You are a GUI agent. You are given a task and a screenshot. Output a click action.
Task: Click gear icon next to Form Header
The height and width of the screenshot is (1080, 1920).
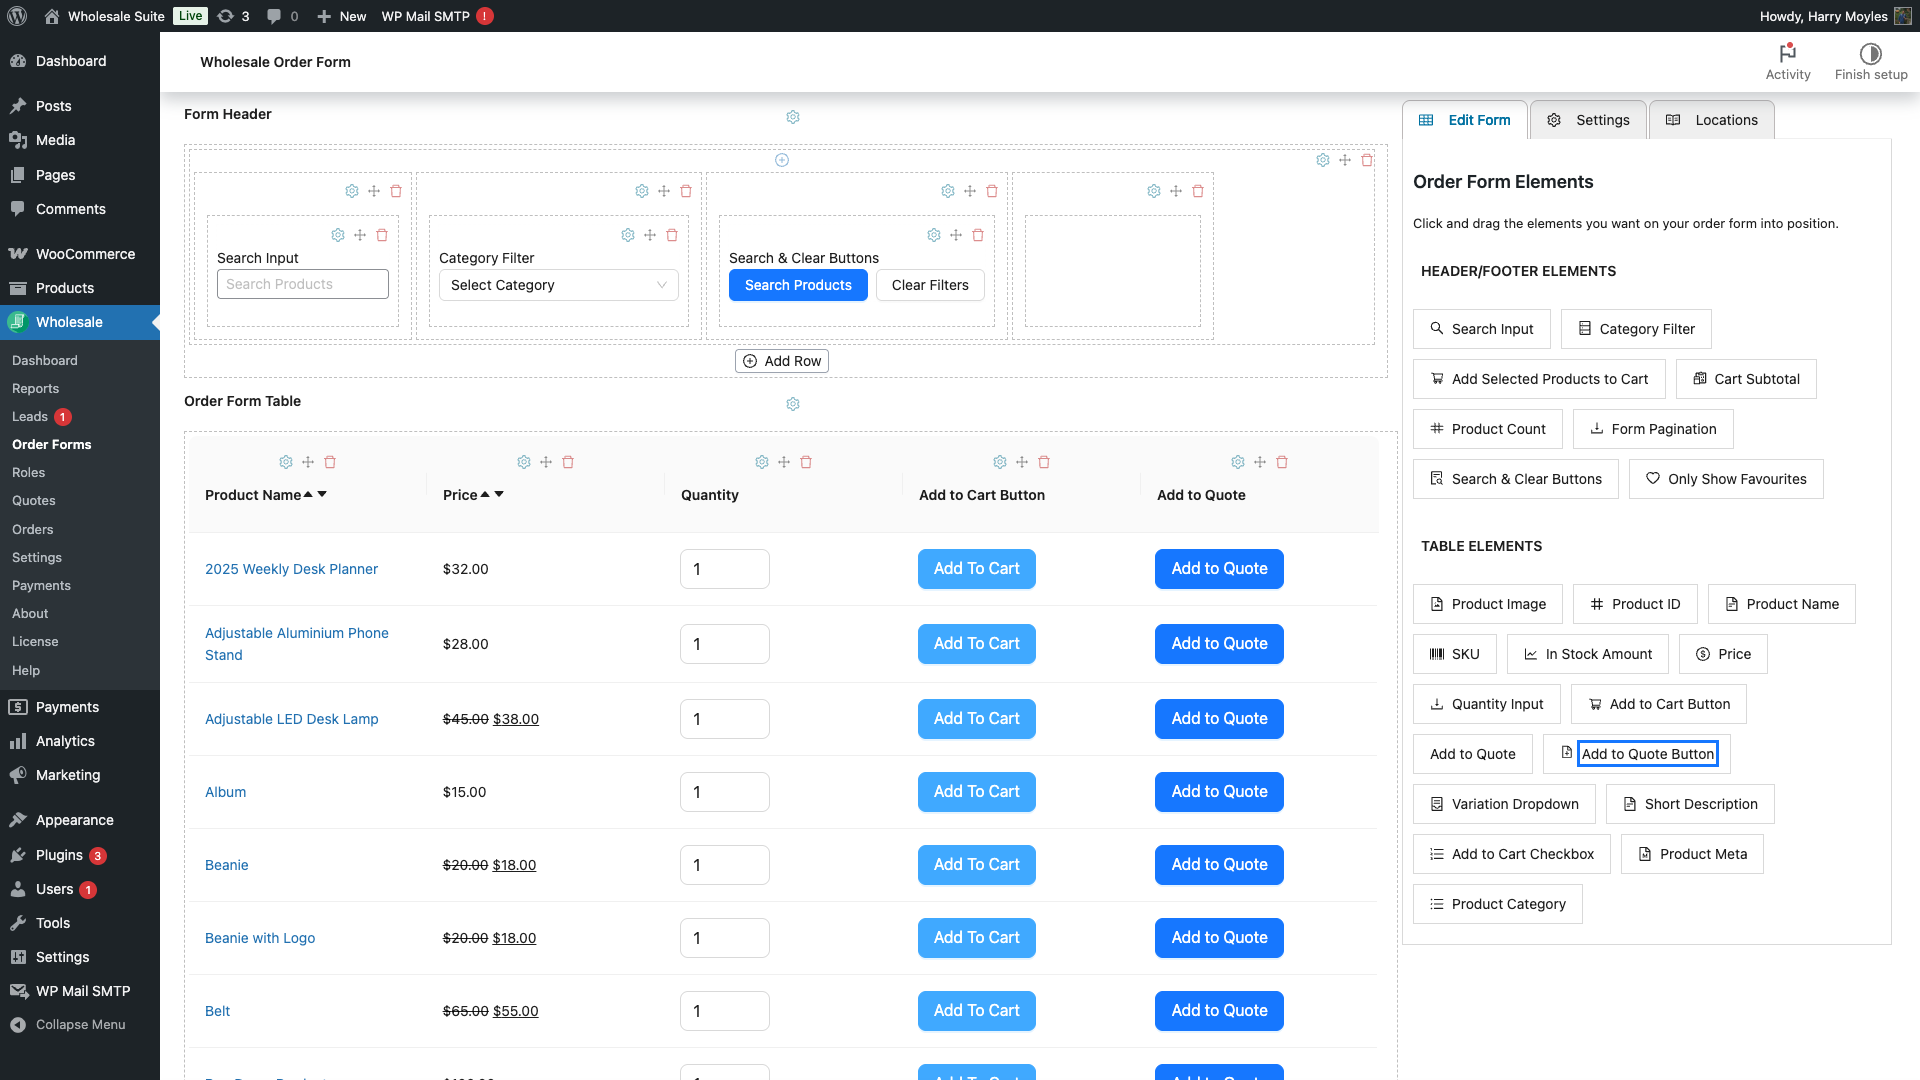coord(793,117)
